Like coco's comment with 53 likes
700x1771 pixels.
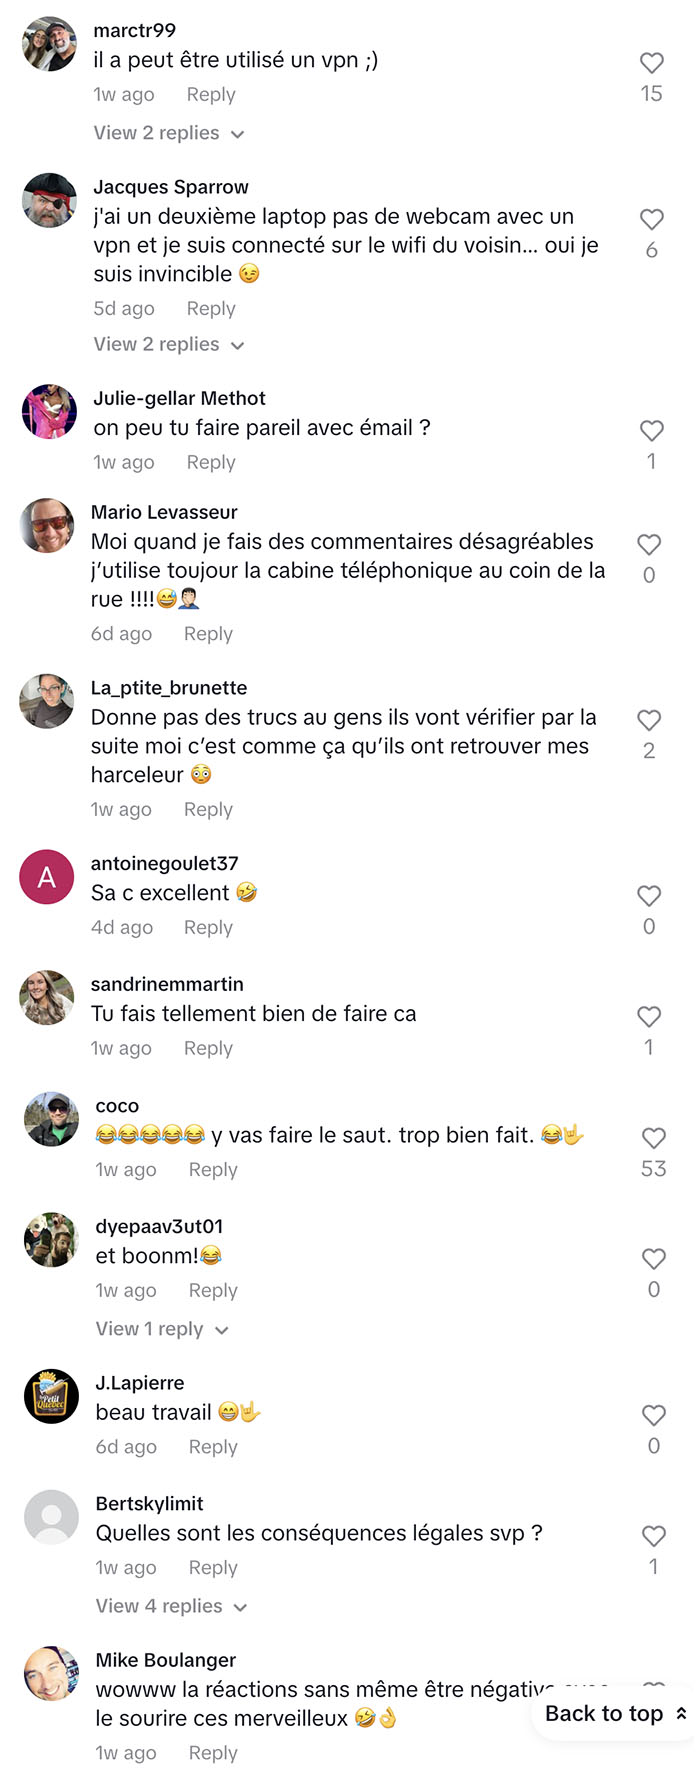tap(654, 1138)
